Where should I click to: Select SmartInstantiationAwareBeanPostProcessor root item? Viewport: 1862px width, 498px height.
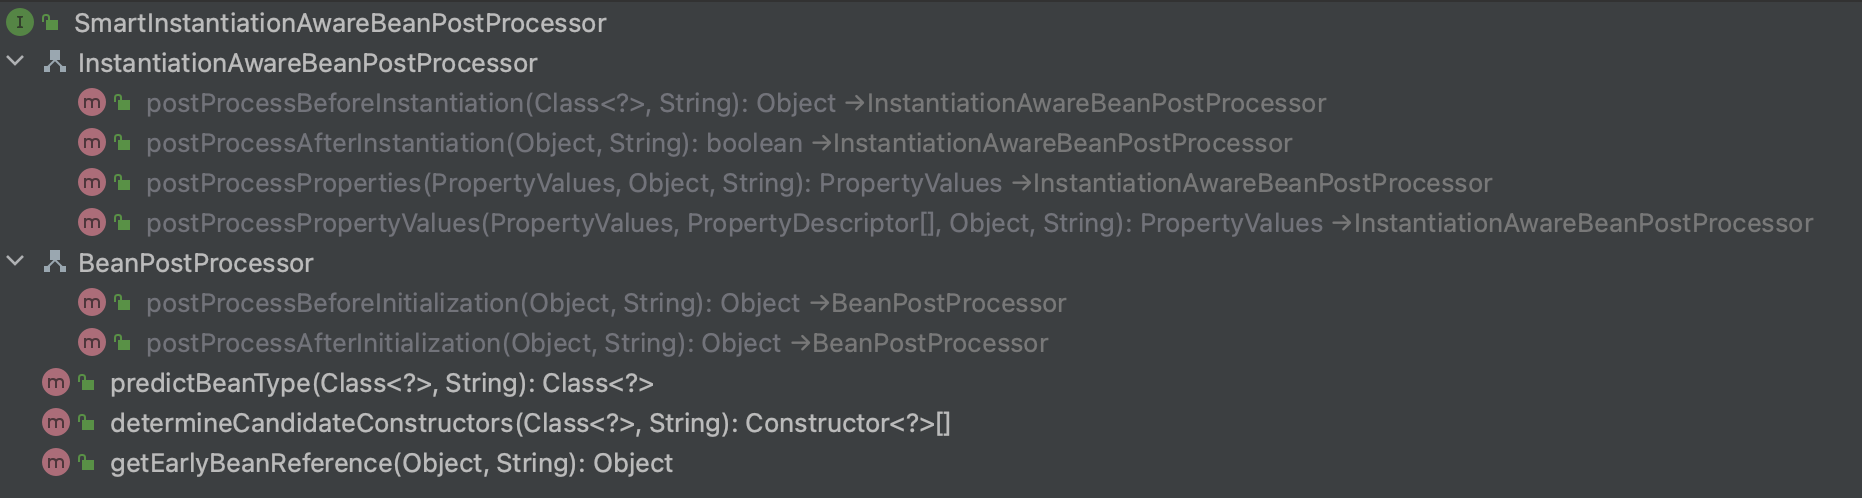[x=340, y=23]
